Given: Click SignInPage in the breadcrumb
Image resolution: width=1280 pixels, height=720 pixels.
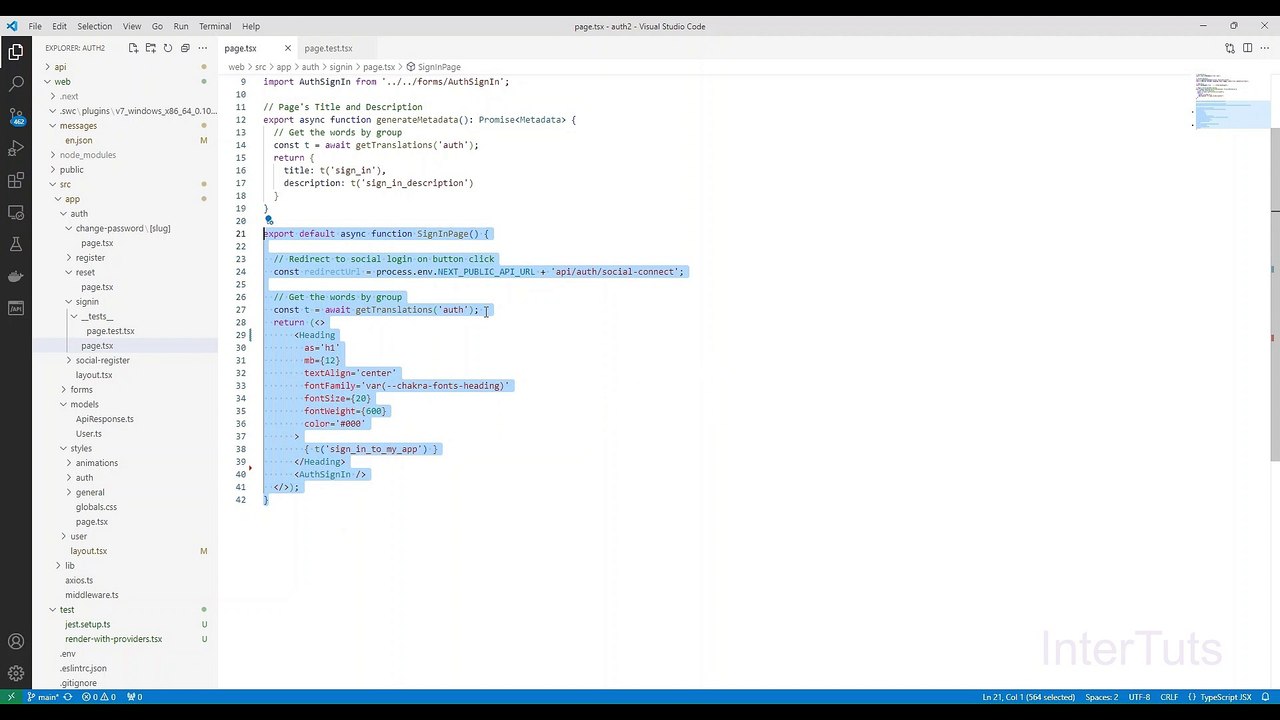Looking at the screenshot, I should 439,67.
